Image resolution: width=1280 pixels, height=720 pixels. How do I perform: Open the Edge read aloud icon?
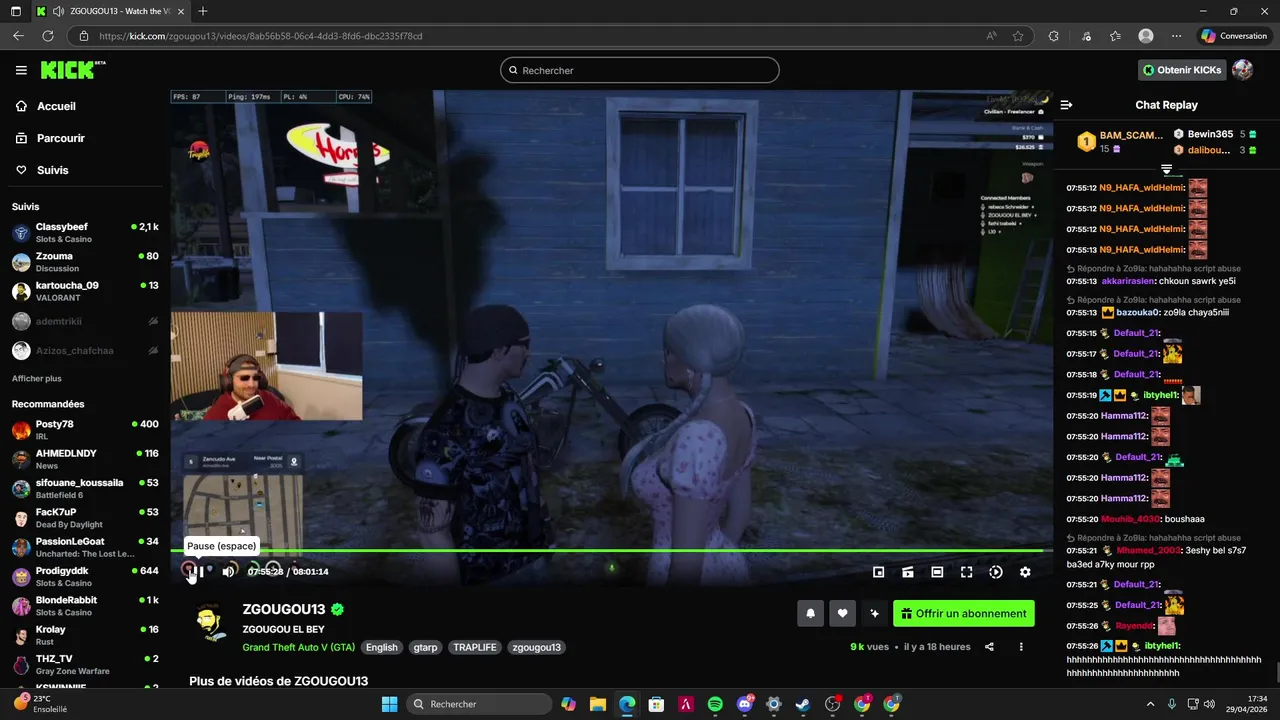(x=991, y=36)
